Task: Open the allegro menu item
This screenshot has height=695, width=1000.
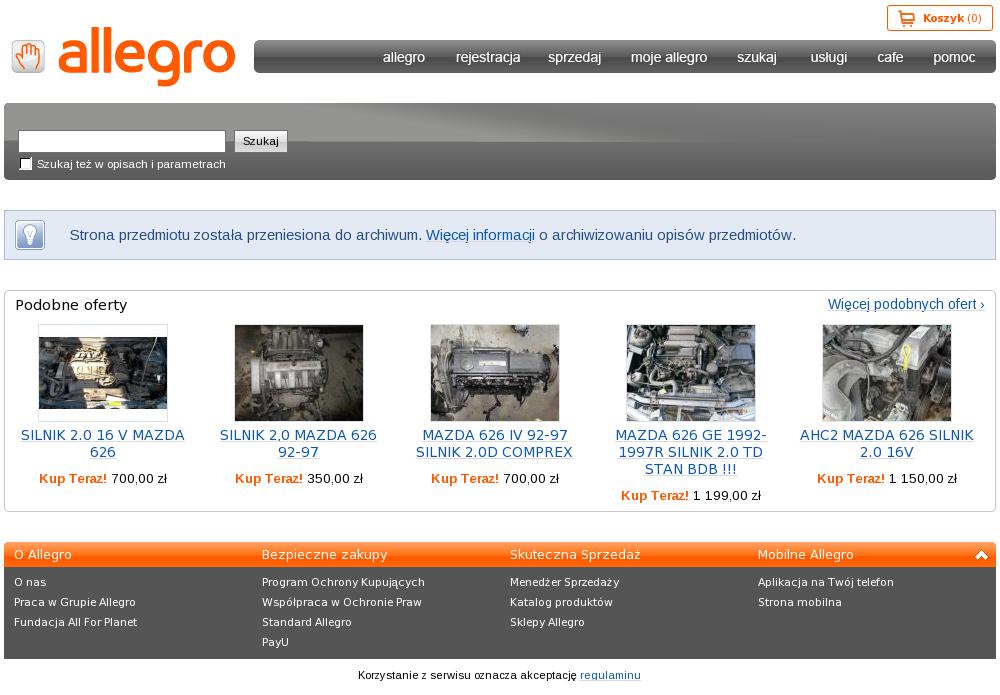Action: click(404, 57)
